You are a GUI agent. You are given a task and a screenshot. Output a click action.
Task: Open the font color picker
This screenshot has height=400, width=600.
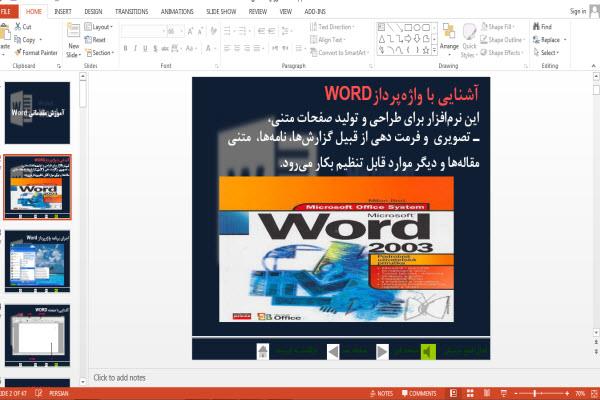tap(210, 49)
